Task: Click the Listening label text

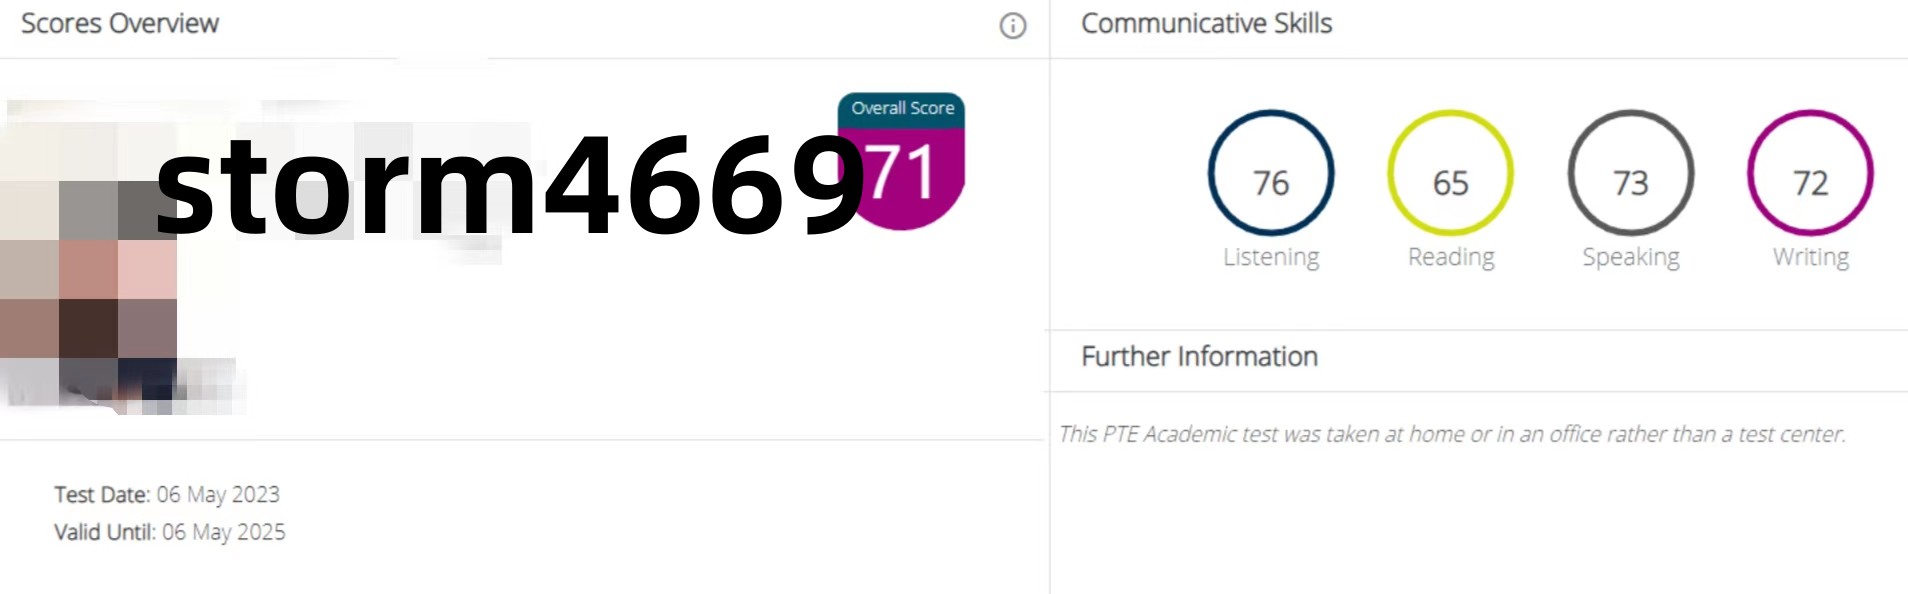Action: [1271, 258]
